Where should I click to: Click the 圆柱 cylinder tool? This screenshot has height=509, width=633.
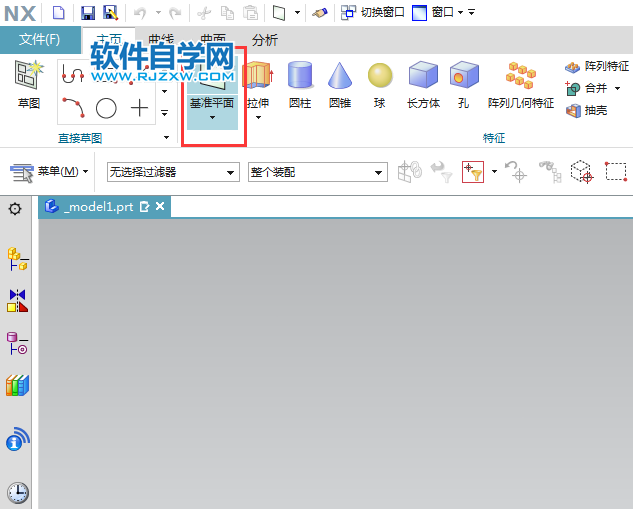(x=300, y=85)
